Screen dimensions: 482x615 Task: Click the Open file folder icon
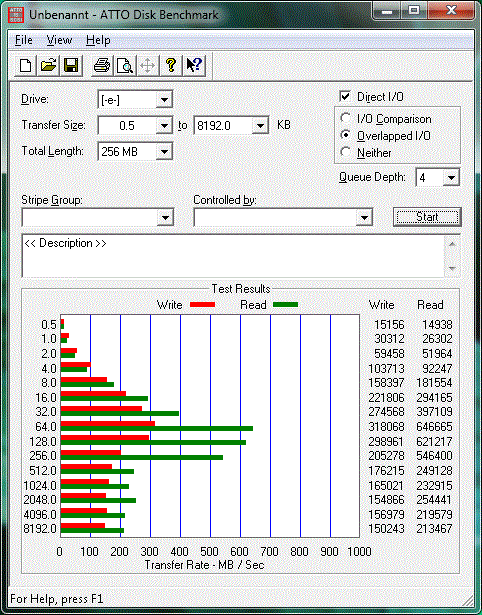click(x=48, y=65)
